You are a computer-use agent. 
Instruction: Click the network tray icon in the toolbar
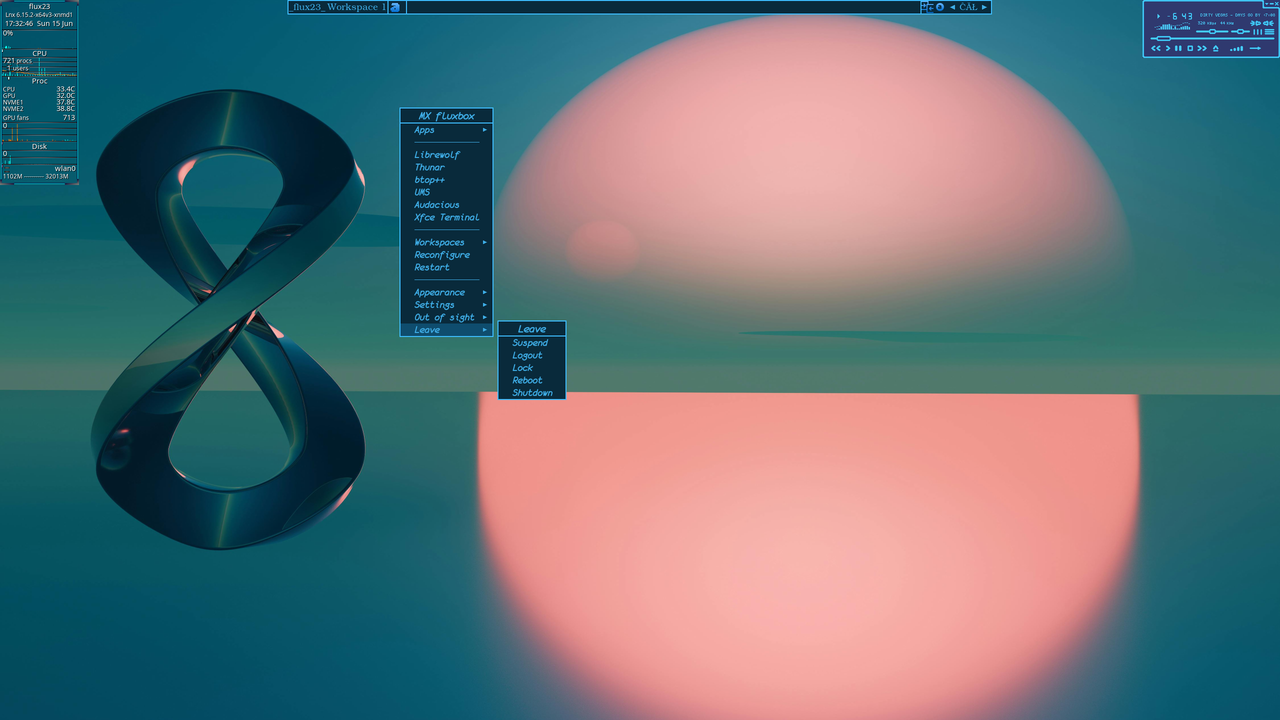(927, 7)
